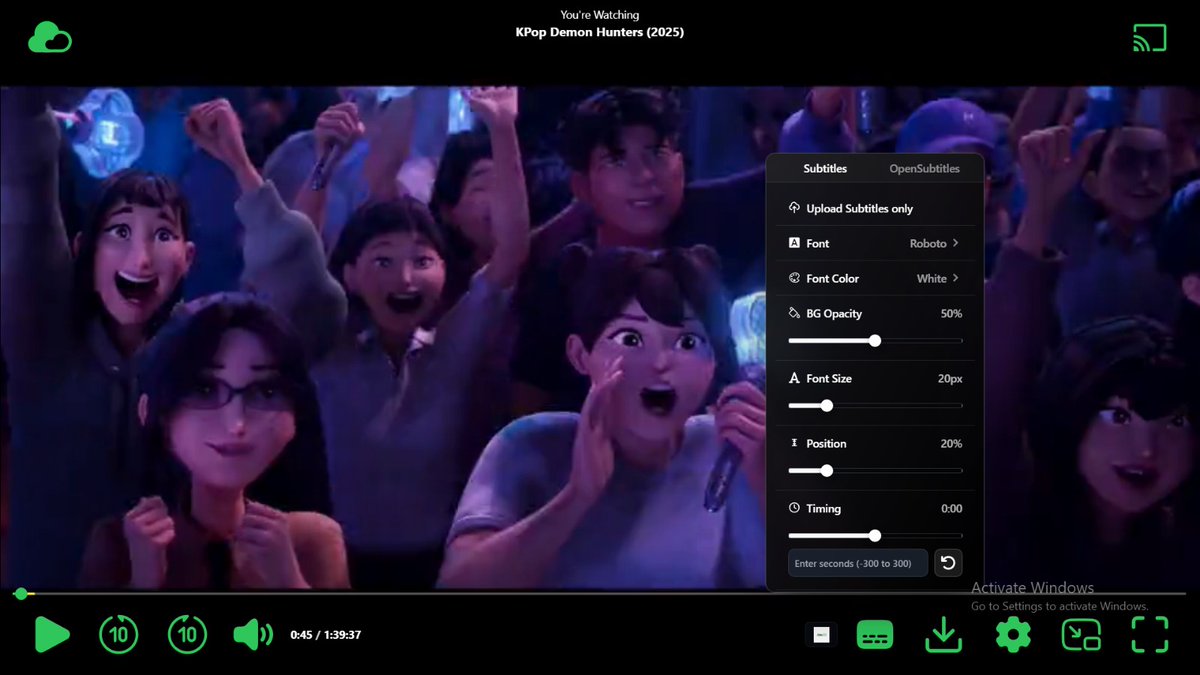Adjust the subtitle Timing slider

tap(875, 536)
